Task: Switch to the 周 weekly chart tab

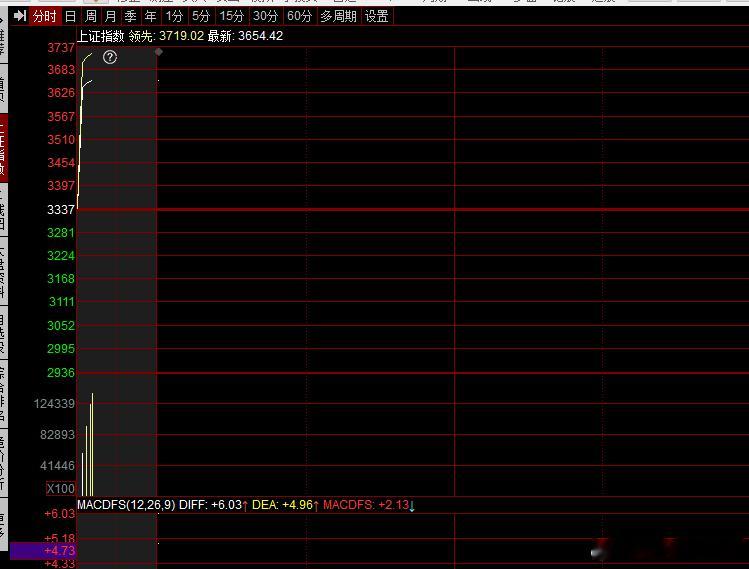Action: tap(90, 16)
